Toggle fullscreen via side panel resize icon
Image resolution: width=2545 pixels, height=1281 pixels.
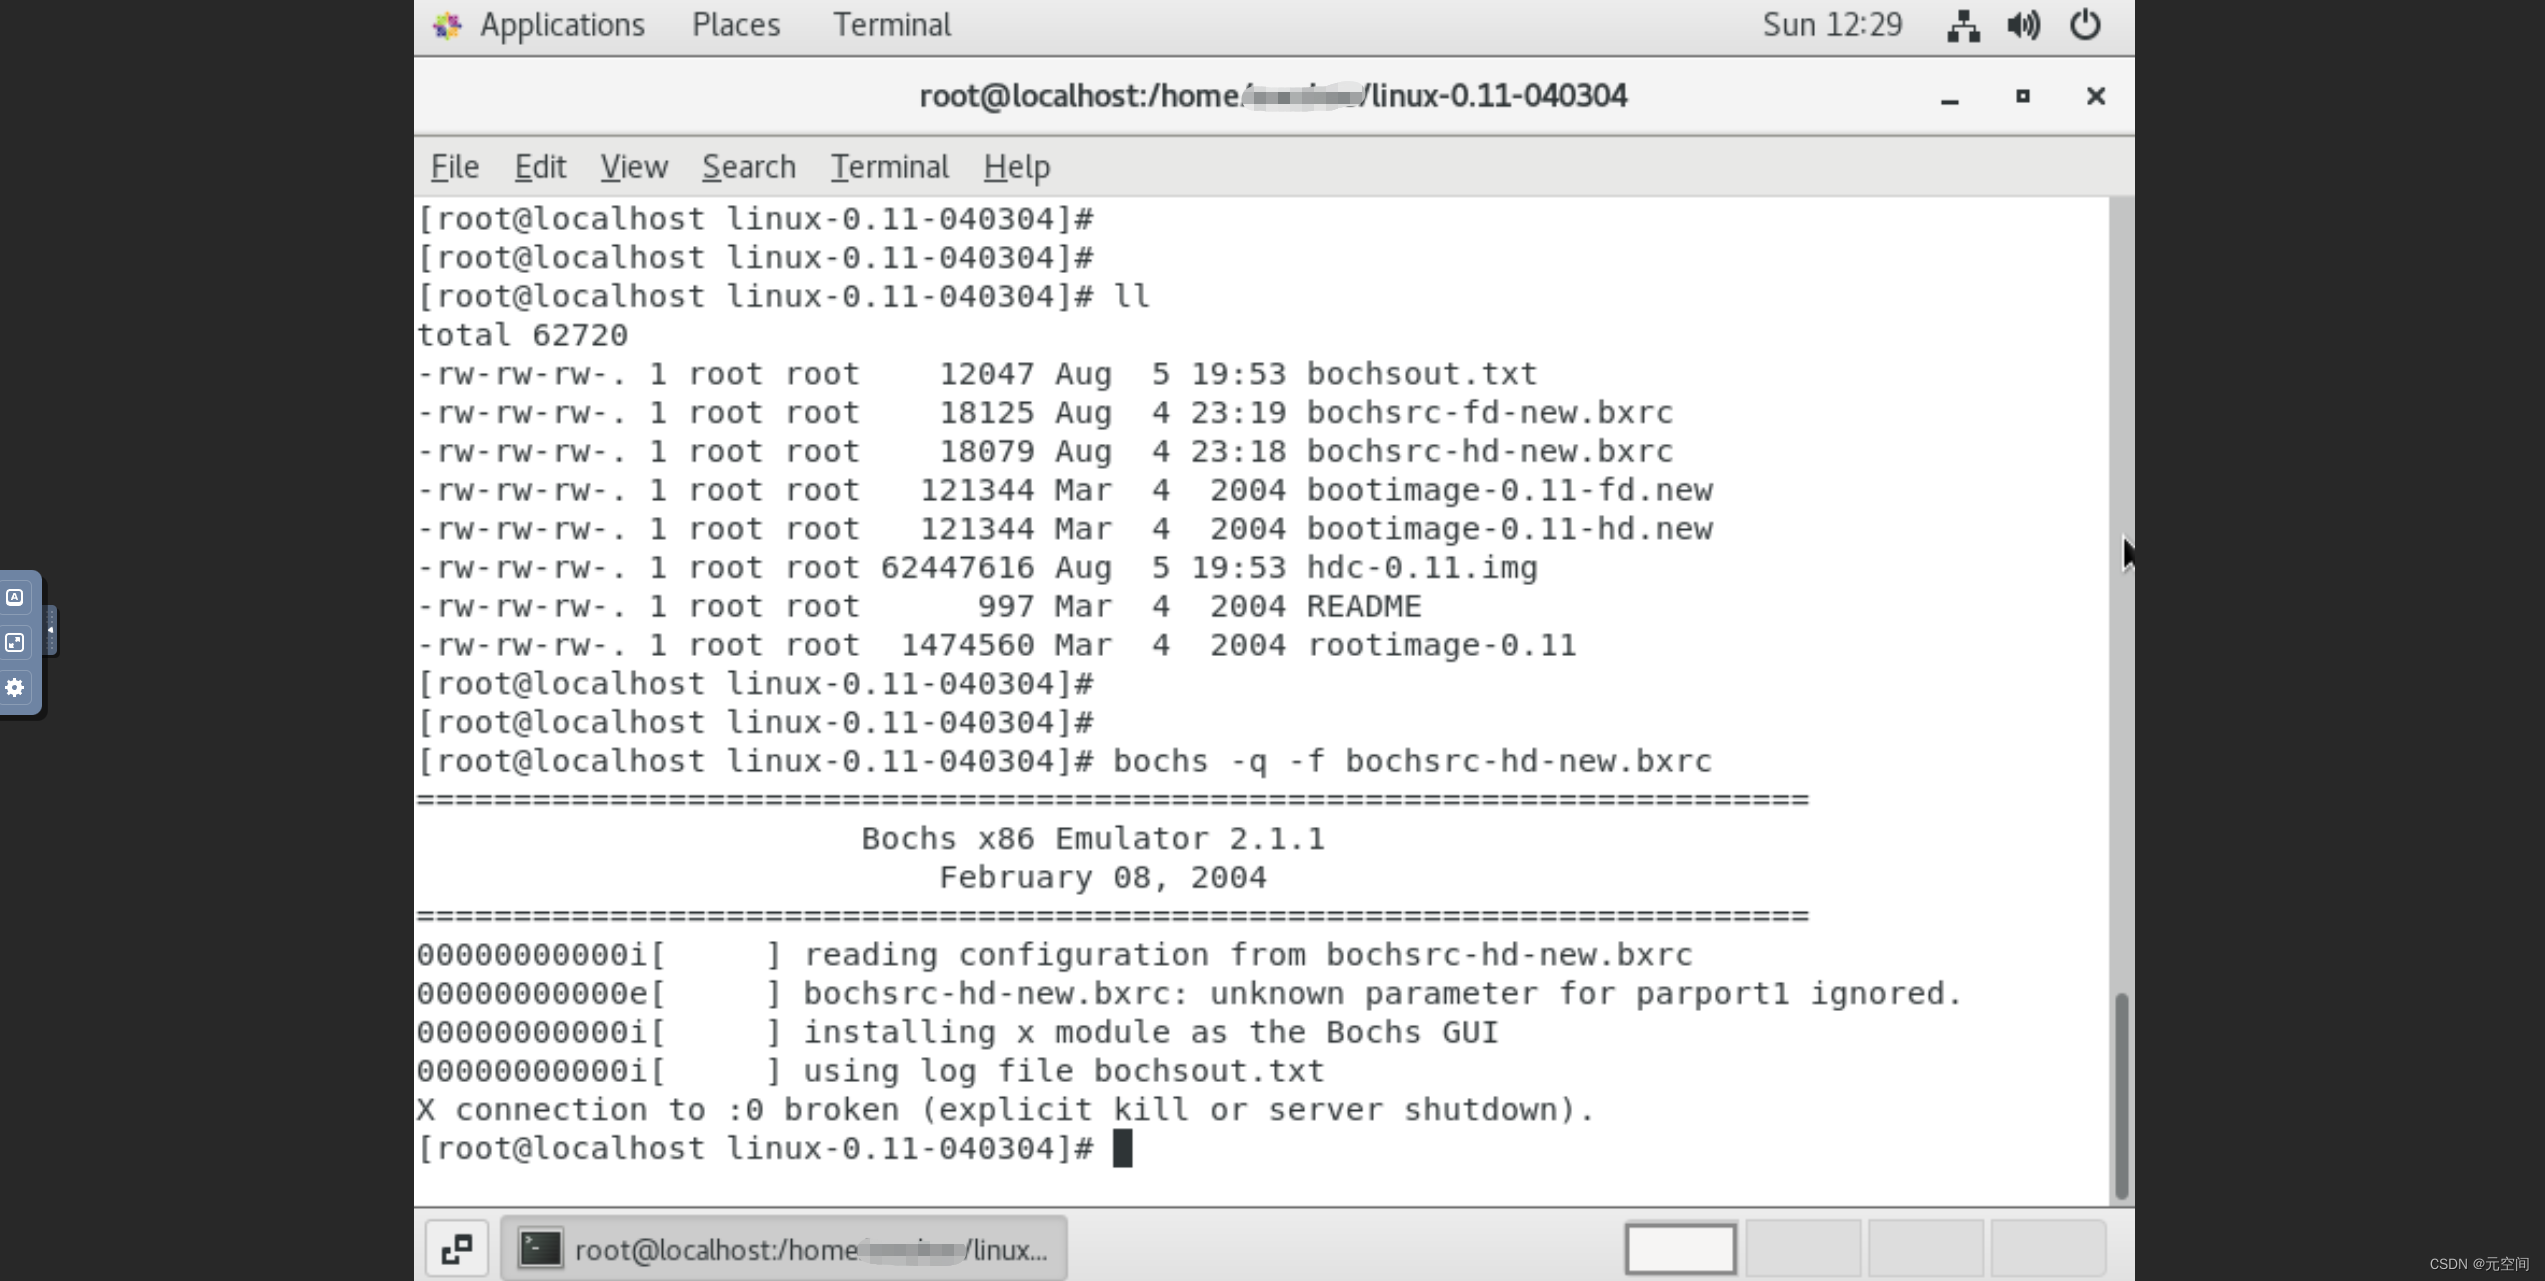point(15,643)
